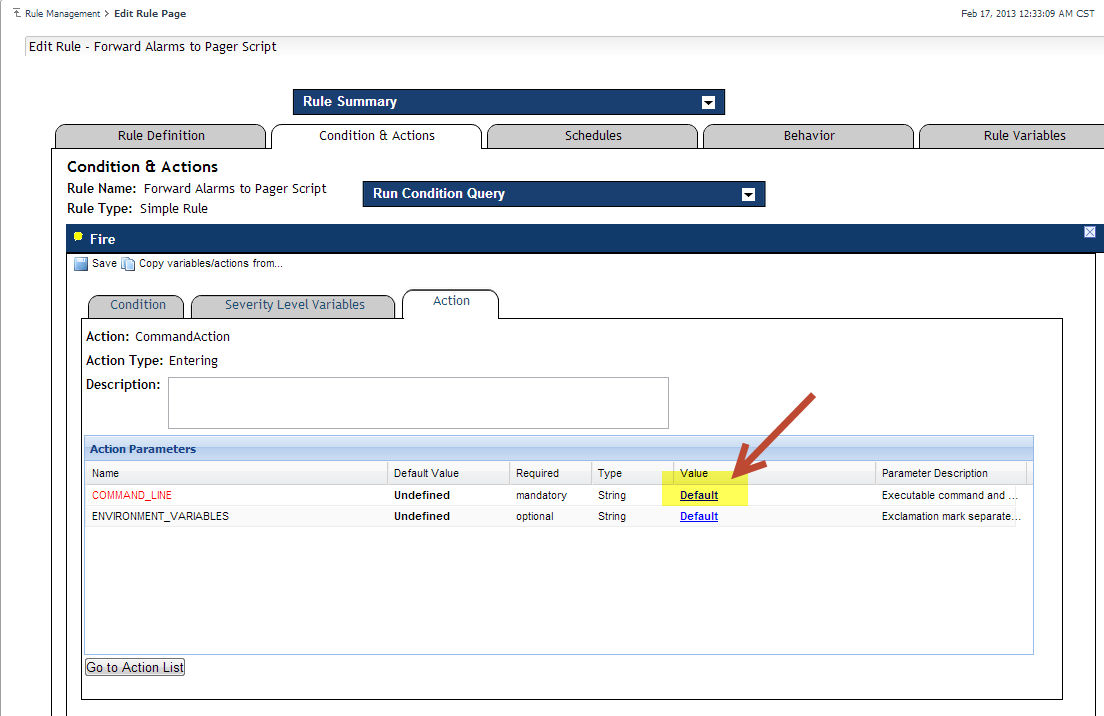Click the Rule Management breadcrumb link
Screen dimensions: 1104x716
coord(63,14)
